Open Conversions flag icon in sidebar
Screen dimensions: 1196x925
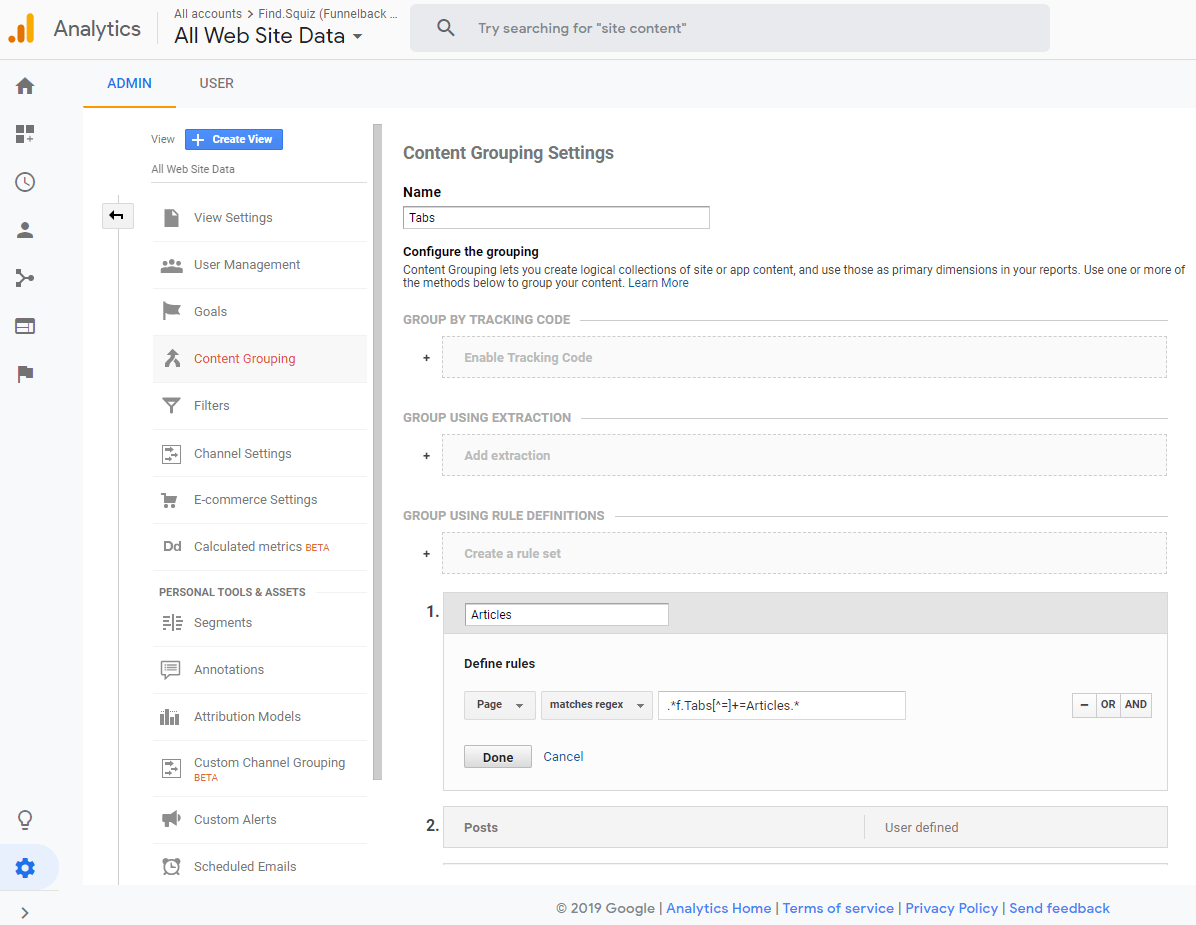[25, 374]
